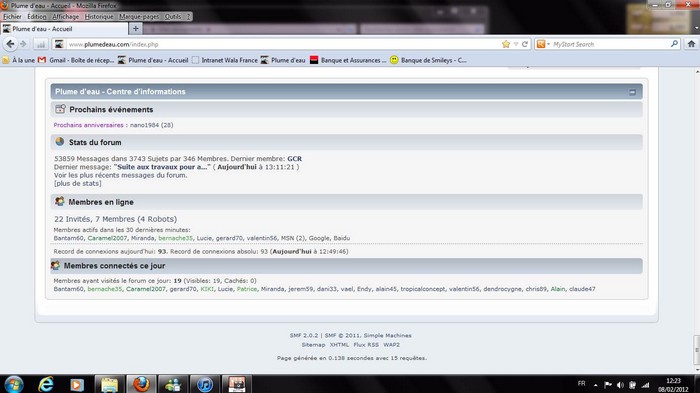Open last message Suite aux travaux pour a...
Image resolution: width=700 pixels, height=393 pixels.
pyautogui.click(x=162, y=167)
